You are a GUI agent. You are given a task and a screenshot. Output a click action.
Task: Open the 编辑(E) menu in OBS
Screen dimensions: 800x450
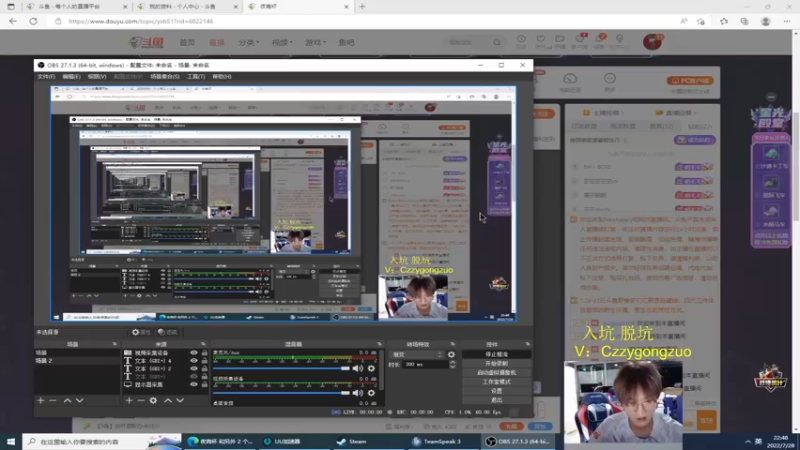[71, 77]
